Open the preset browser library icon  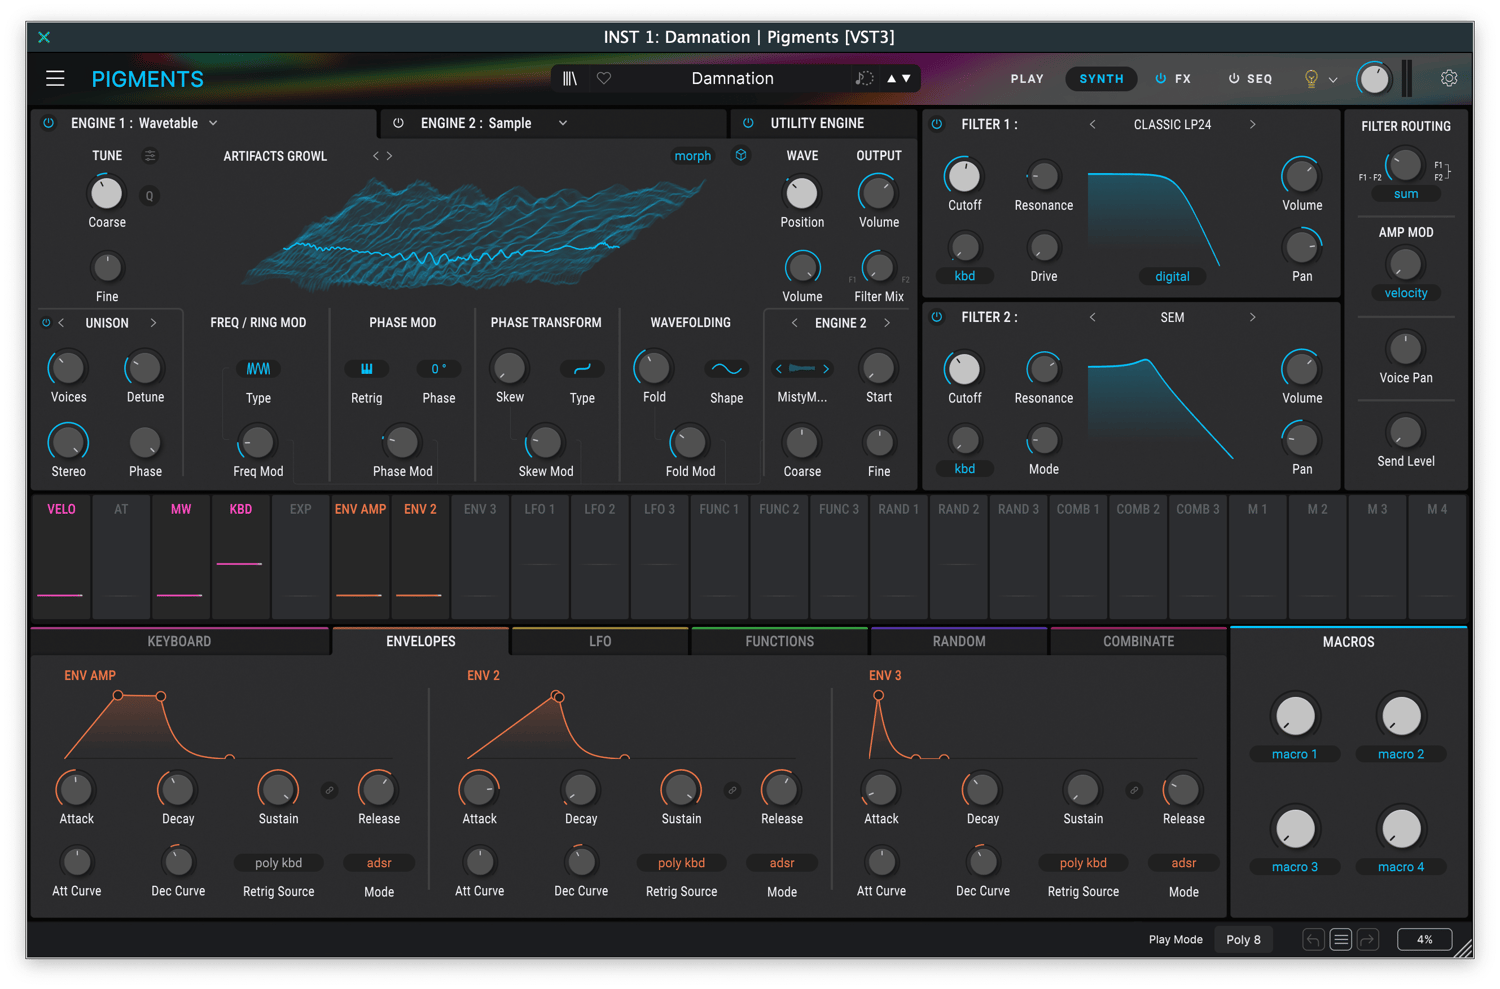[570, 79]
